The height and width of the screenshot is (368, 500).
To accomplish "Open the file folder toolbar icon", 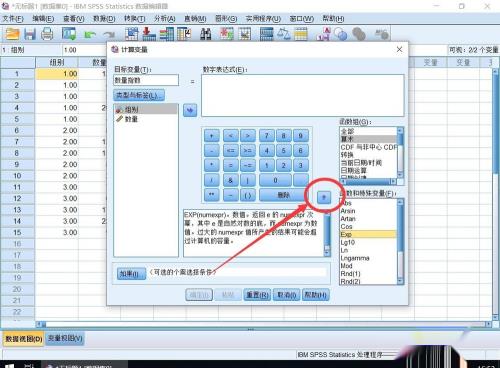I will [x=12, y=34].
